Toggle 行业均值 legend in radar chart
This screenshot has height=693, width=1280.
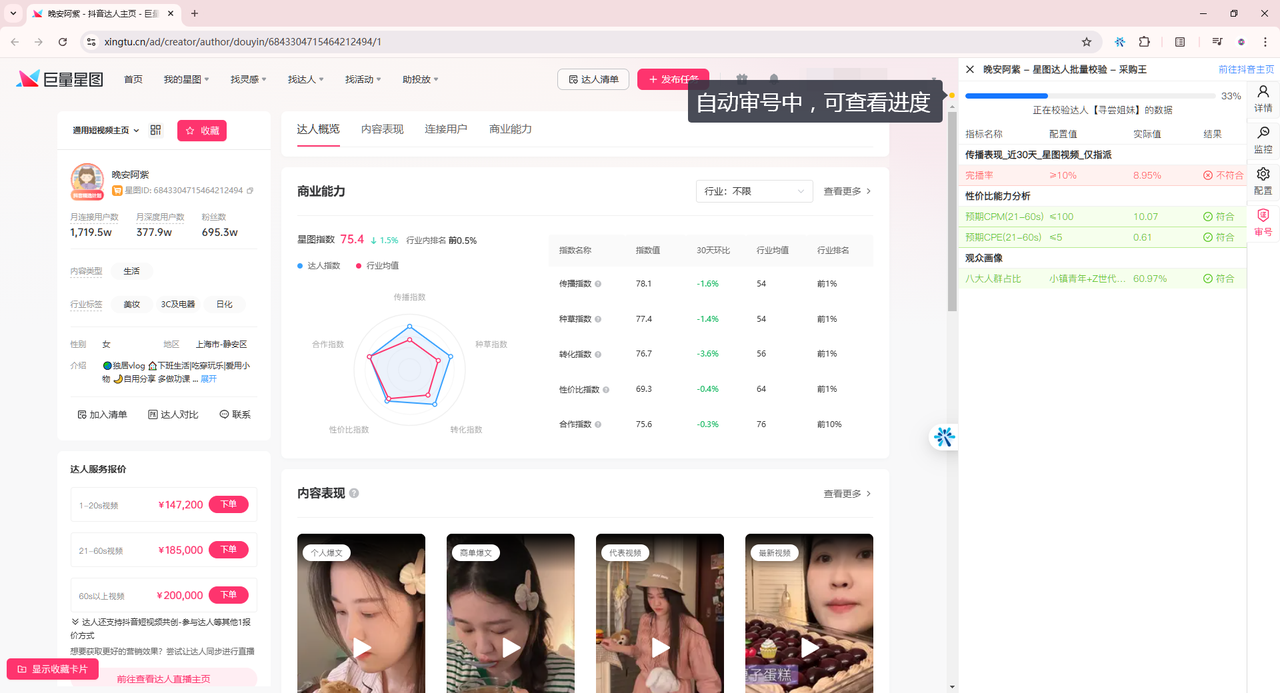point(377,265)
